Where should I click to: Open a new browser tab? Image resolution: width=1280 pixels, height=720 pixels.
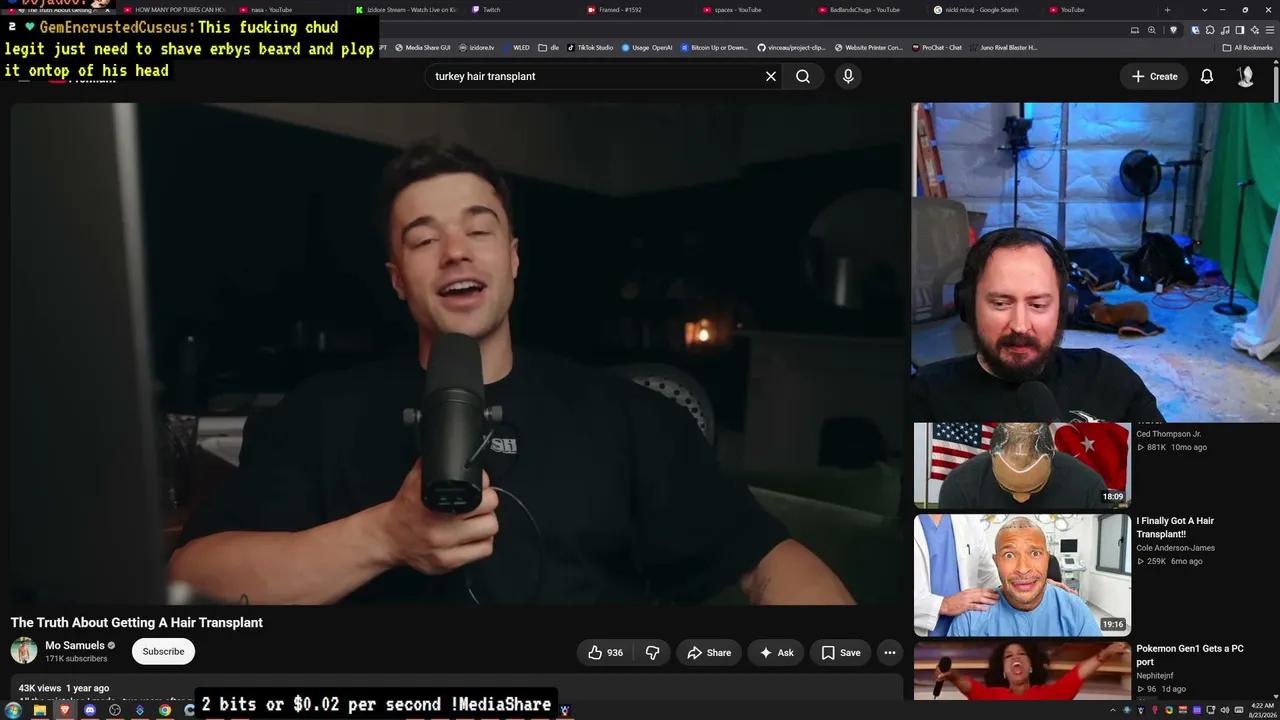[x=1167, y=10]
